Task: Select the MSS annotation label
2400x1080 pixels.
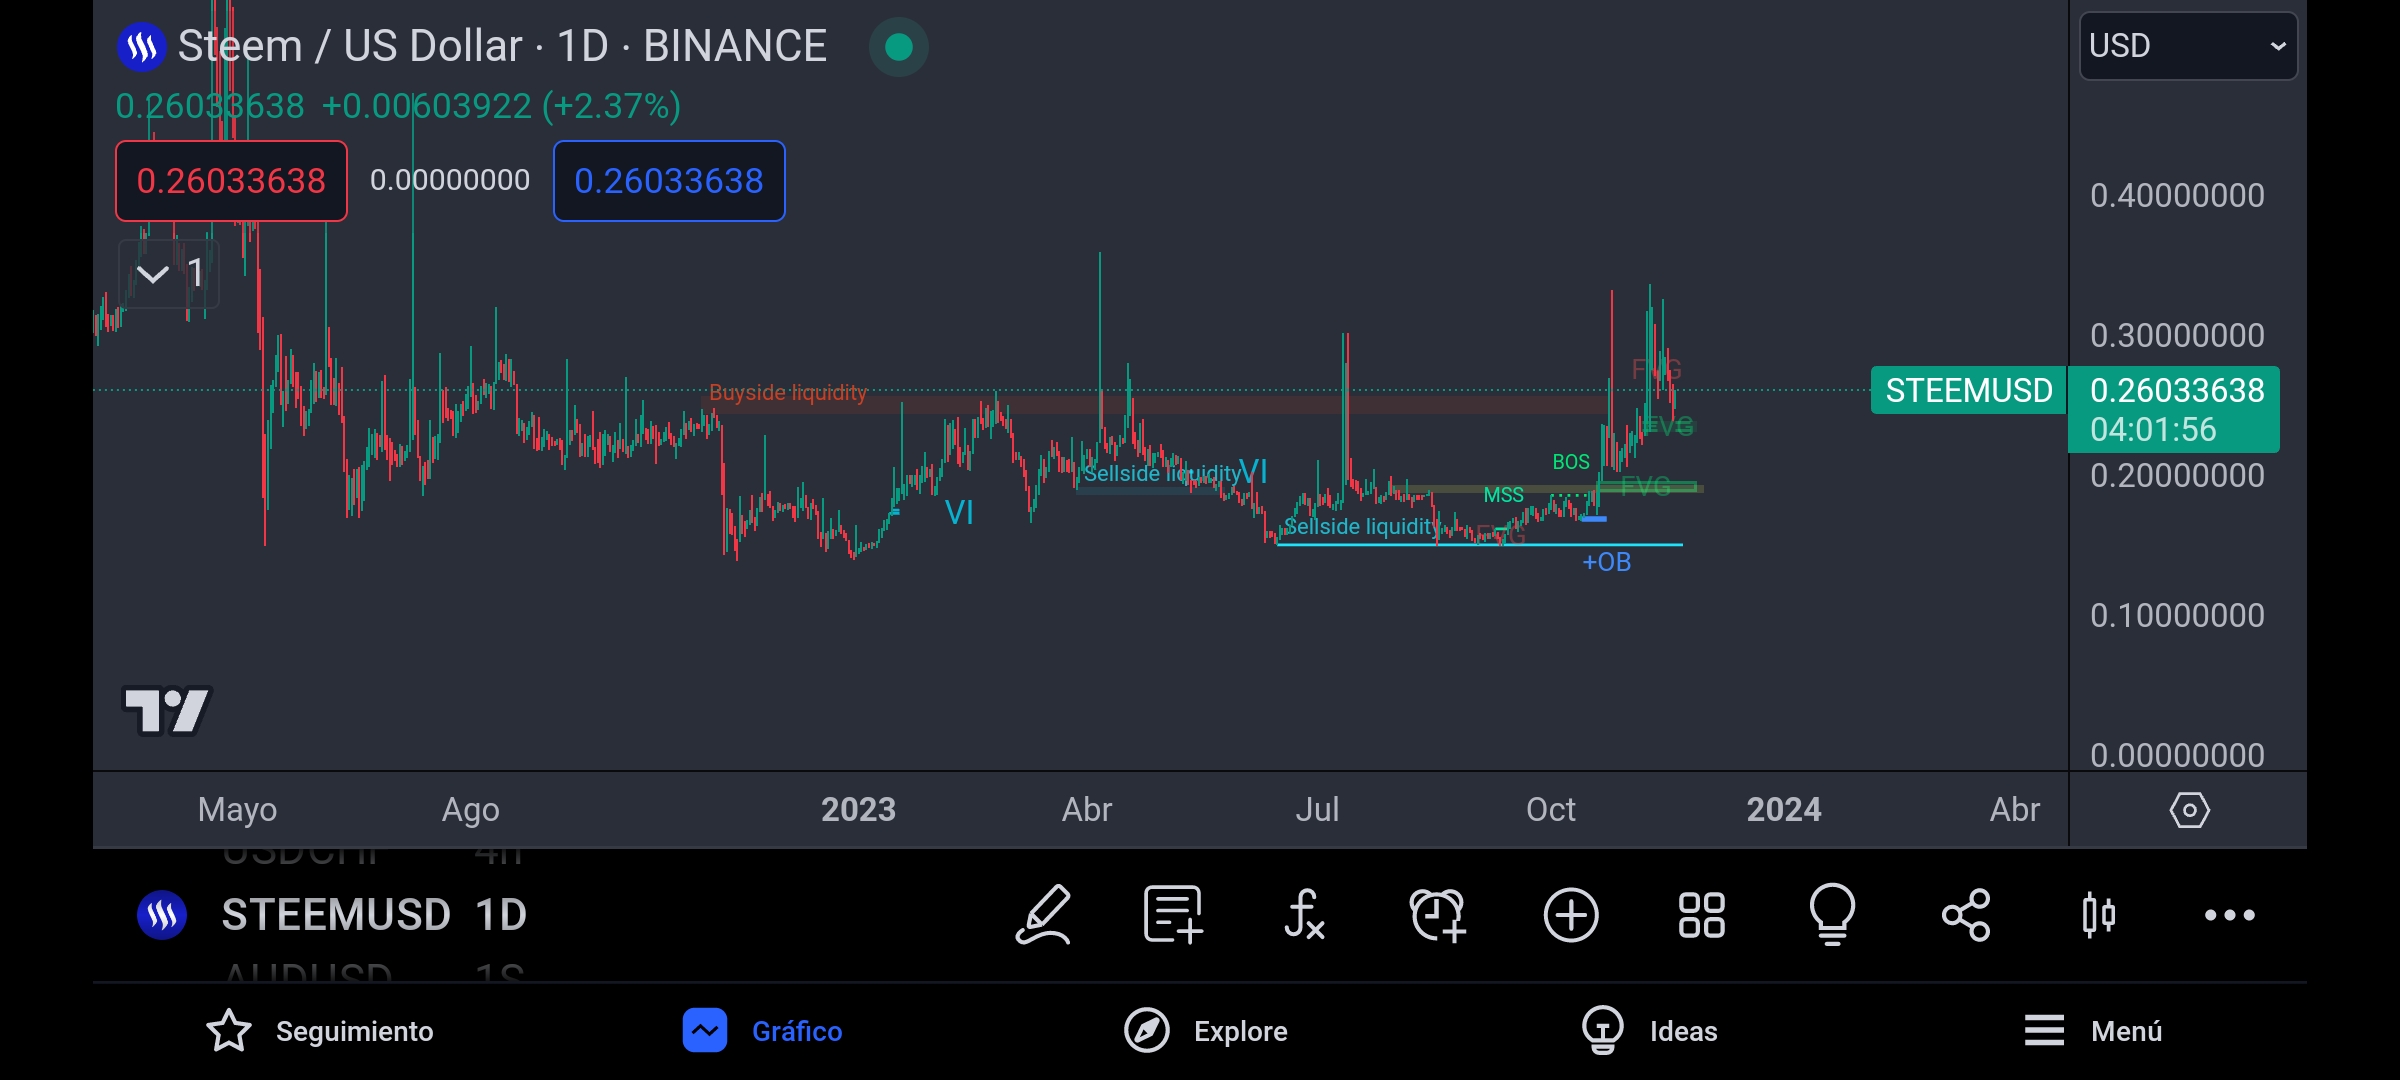Action: pos(1503,495)
